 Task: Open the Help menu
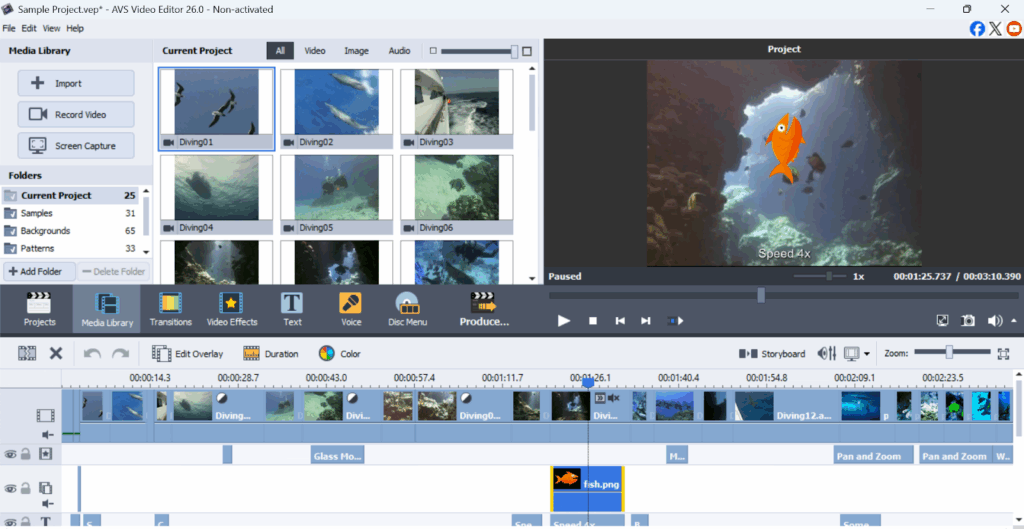click(75, 29)
